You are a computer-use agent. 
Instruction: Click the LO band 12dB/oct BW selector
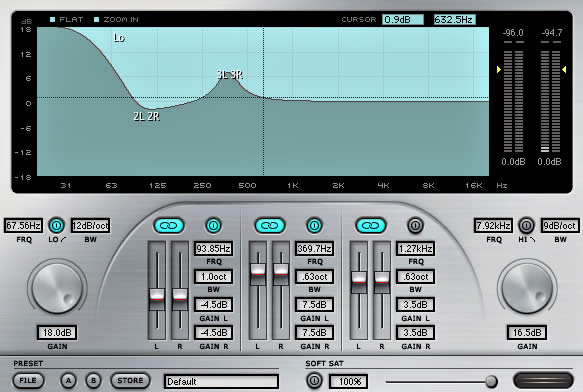pos(90,226)
